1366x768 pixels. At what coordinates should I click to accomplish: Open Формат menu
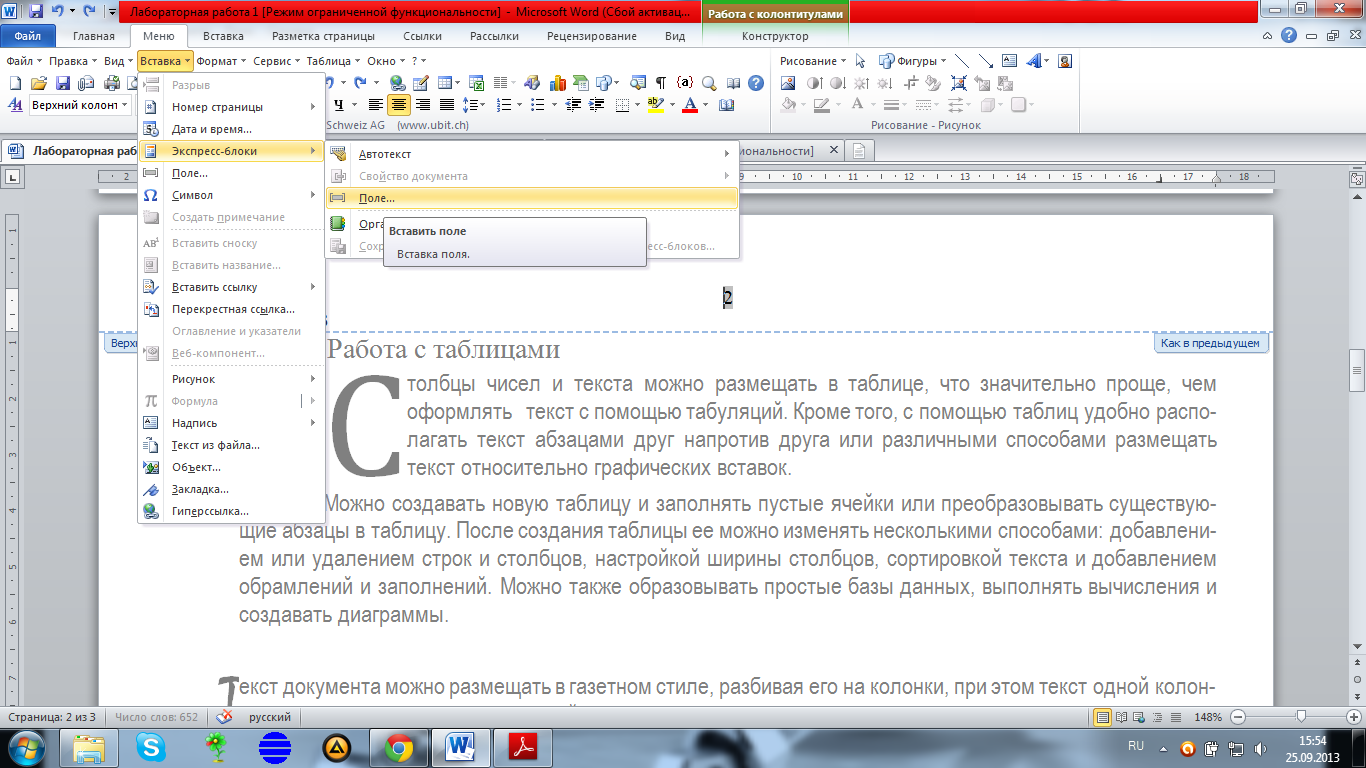pyautogui.click(x=221, y=61)
